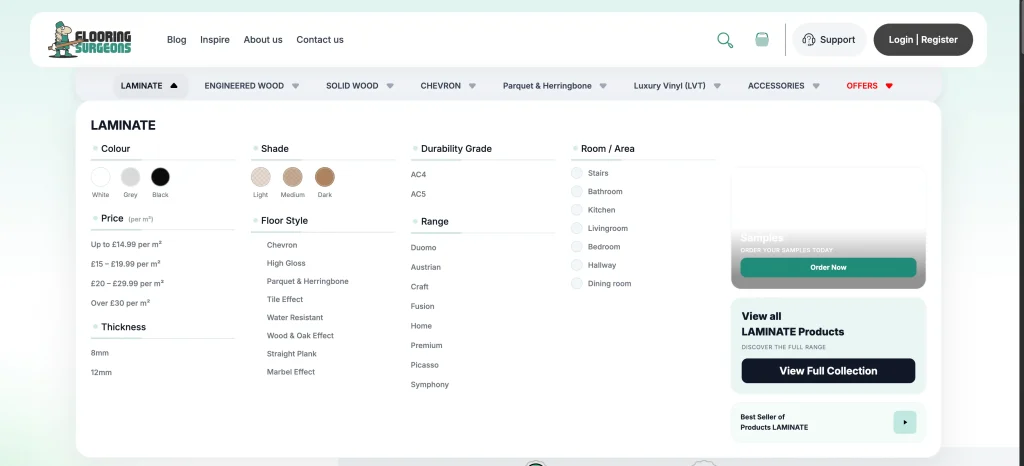The image size is (1024, 466).
Task: Open the High Gloss floor style
Action: pyautogui.click(x=286, y=263)
